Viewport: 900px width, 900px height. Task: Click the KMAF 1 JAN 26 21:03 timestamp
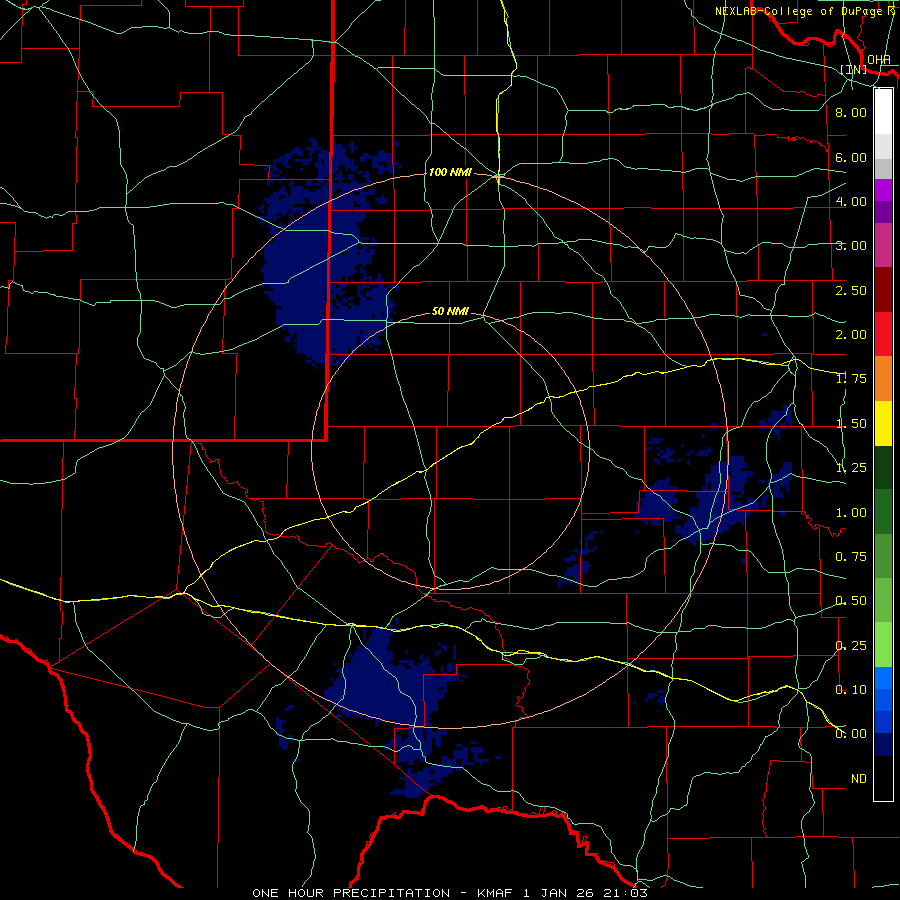pyautogui.click(x=562, y=893)
